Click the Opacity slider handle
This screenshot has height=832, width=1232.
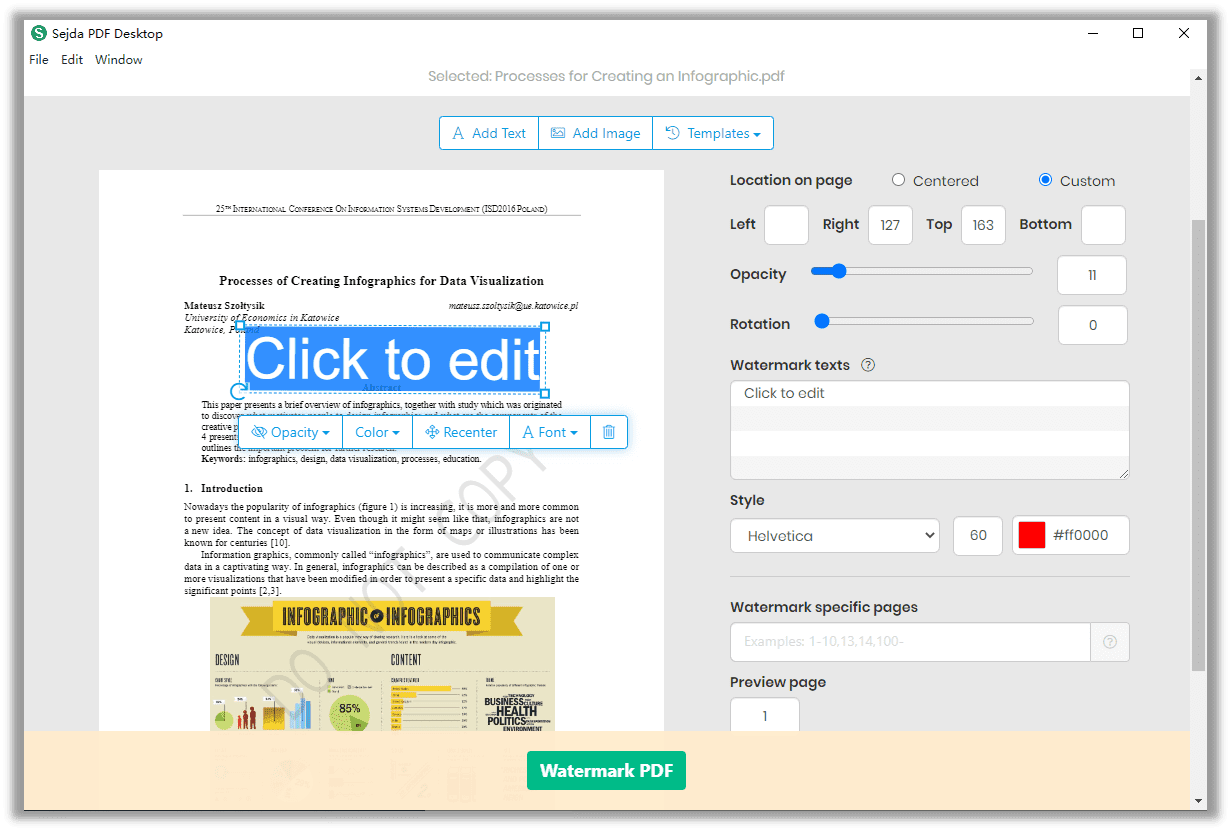pos(839,271)
